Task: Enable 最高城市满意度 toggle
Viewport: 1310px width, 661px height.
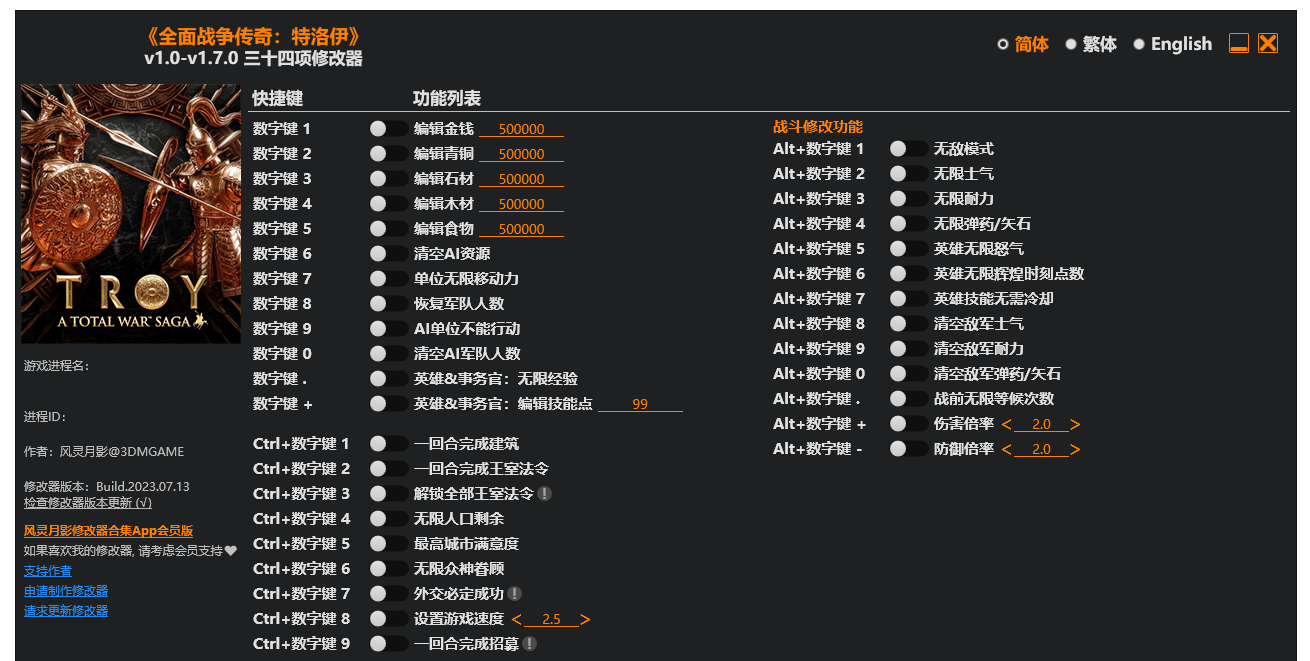Action: [388, 544]
